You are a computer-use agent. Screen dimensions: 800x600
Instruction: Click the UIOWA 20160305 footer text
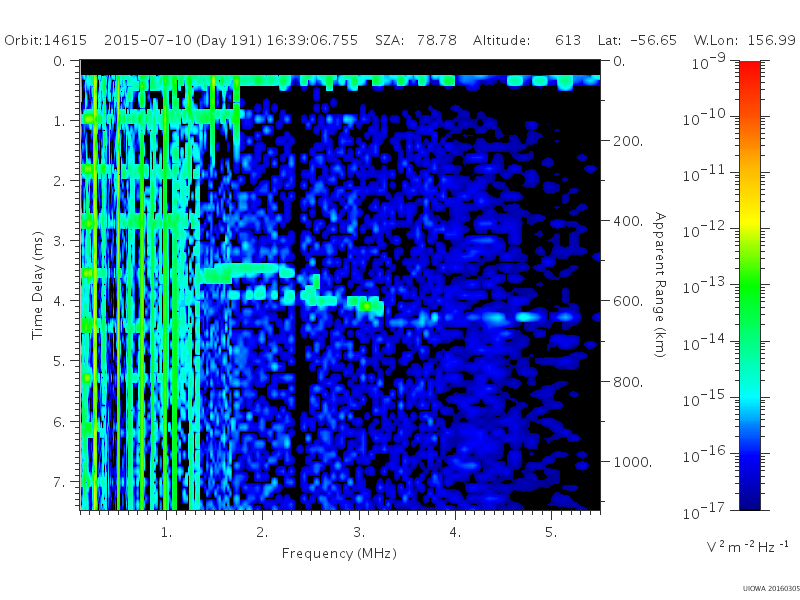point(771,589)
